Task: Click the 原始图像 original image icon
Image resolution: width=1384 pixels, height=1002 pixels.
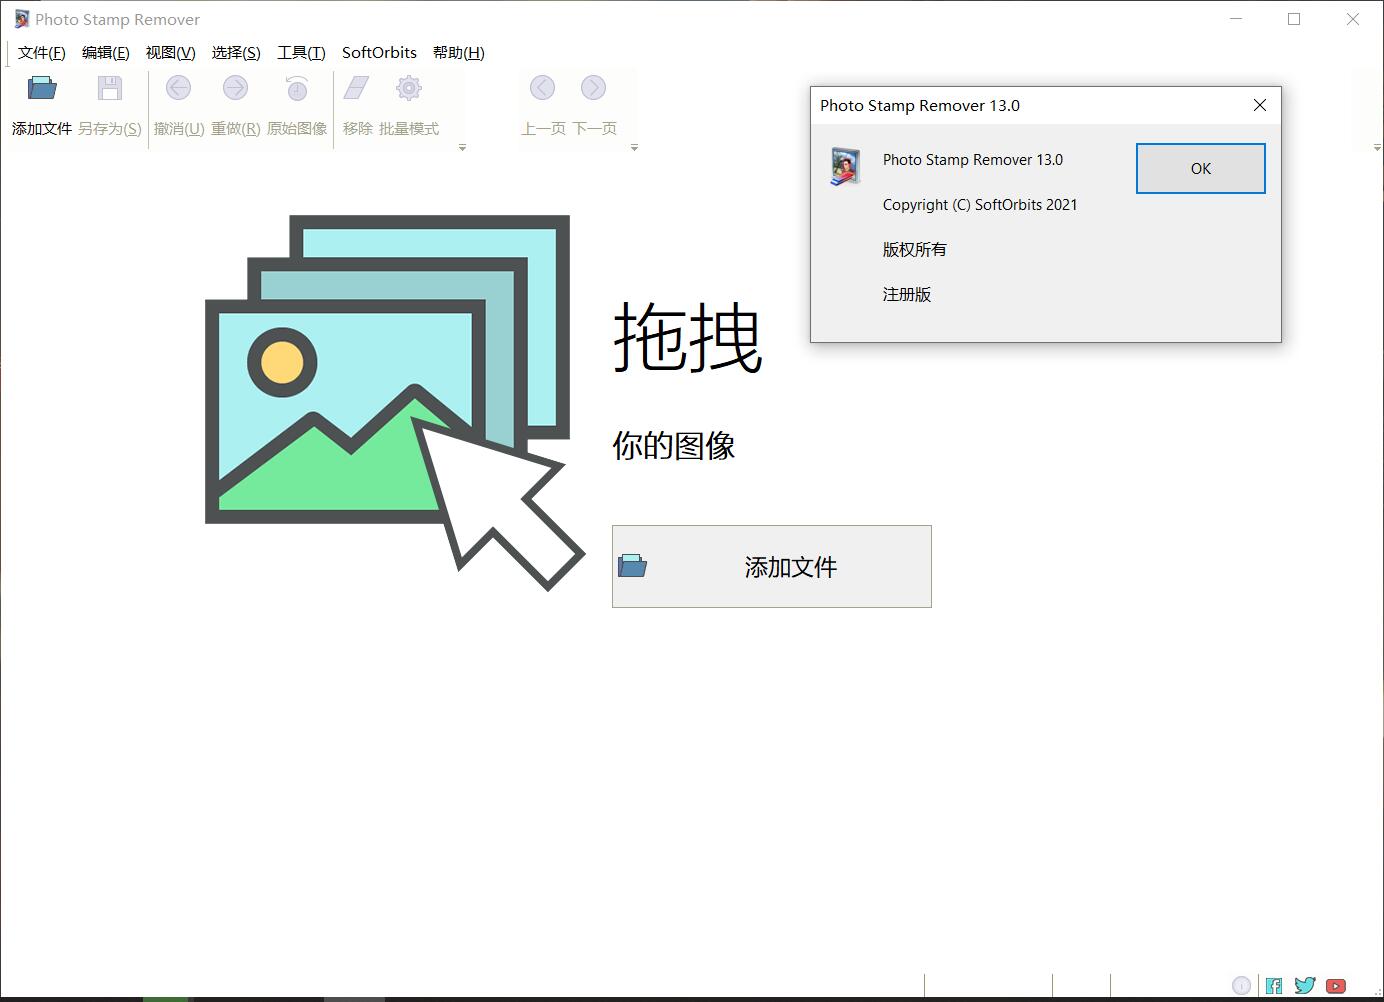Action: pyautogui.click(x=297, y=88)
